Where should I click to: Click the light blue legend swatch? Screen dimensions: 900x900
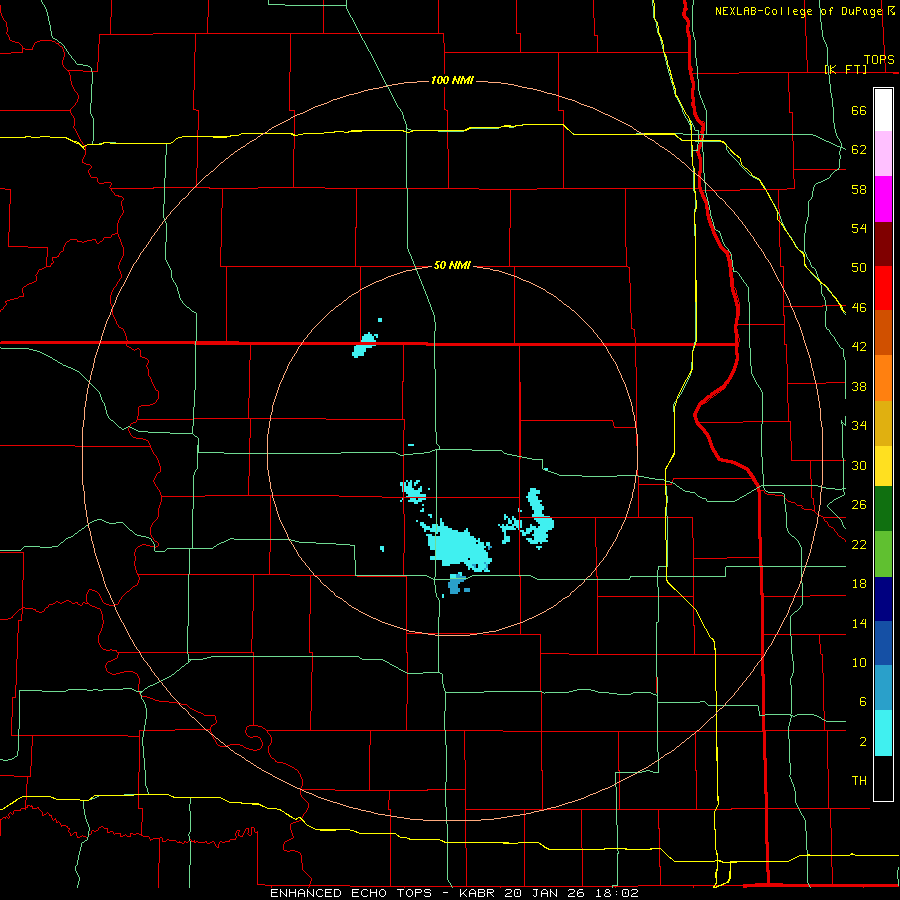883,688
